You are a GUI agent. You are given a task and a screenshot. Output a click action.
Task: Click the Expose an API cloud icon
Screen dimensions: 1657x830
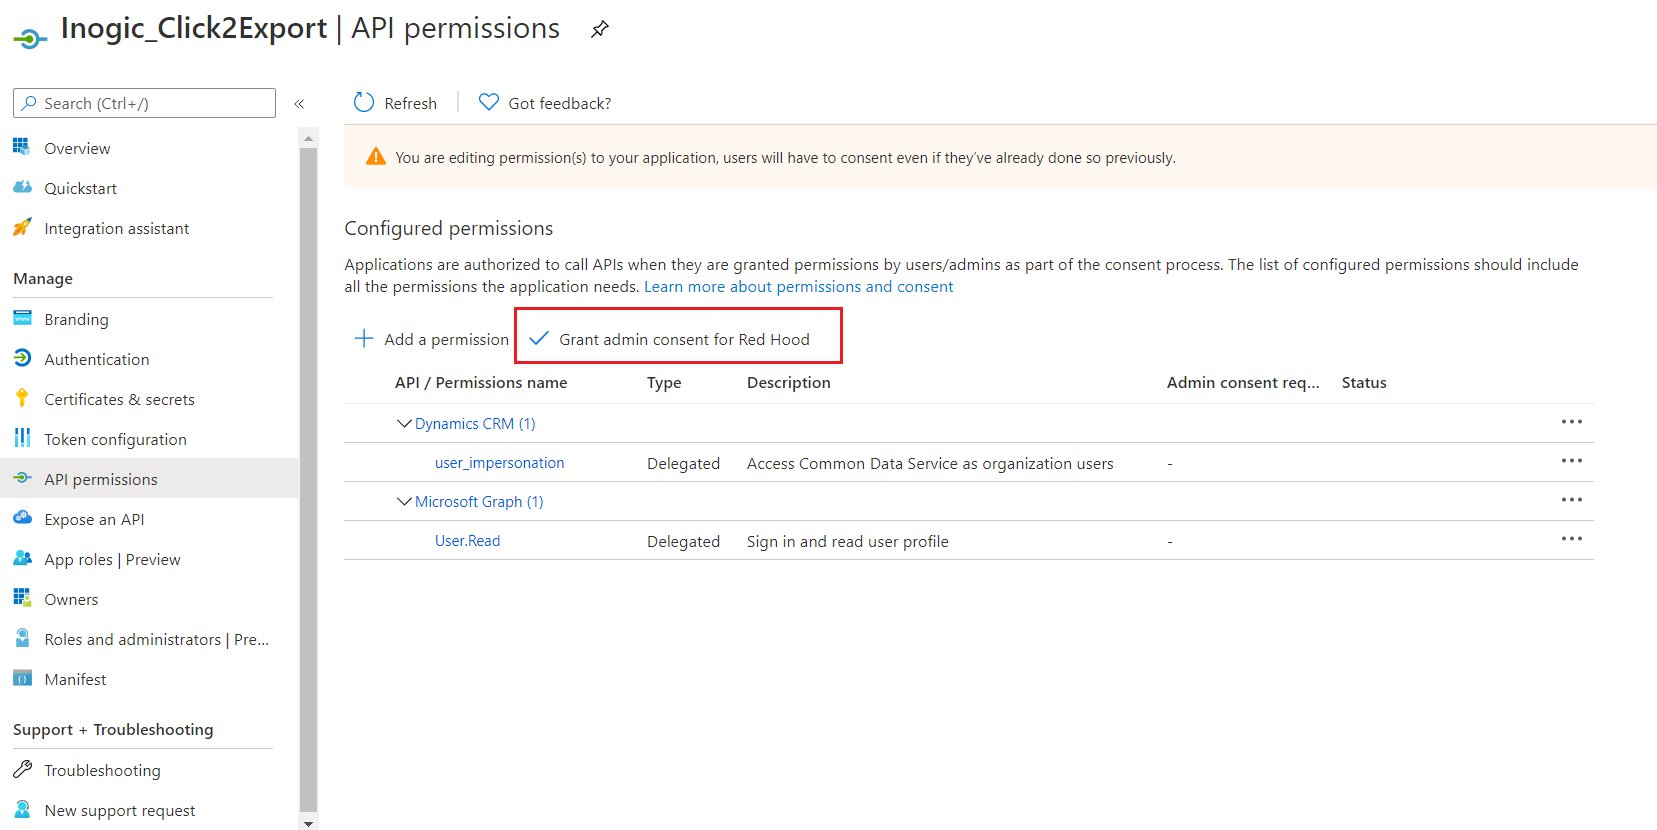pyautogui.click(x=22, y=518)
